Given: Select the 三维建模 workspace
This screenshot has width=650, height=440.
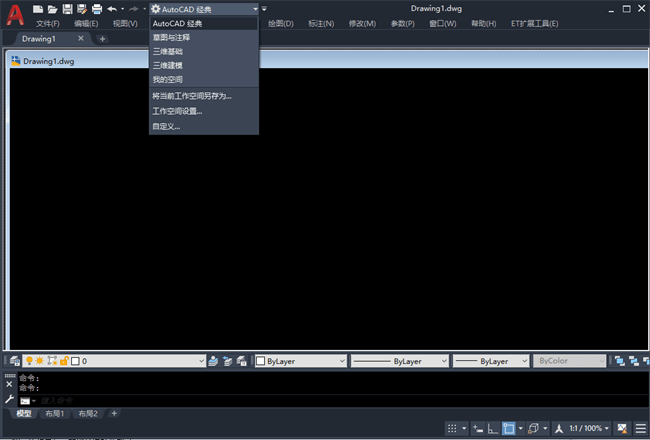Looking at the screenshot, I should coord(204,66).
